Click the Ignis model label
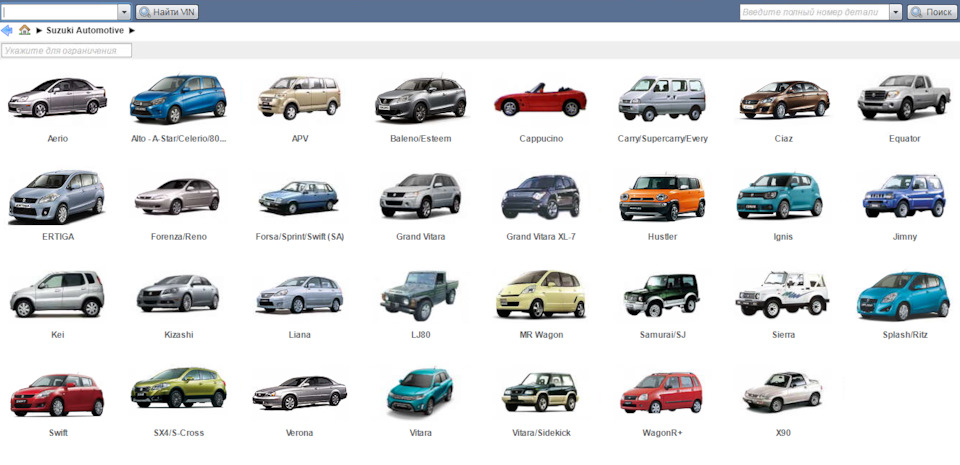The width and height of the screenshot is (960, 465). pyautogui.click(x=783, y=237)
